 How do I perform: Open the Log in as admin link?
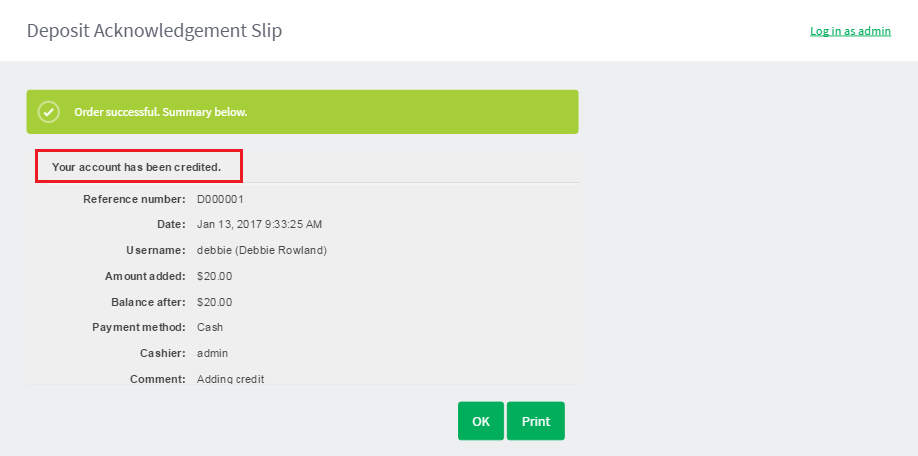[x=850, y=31]
